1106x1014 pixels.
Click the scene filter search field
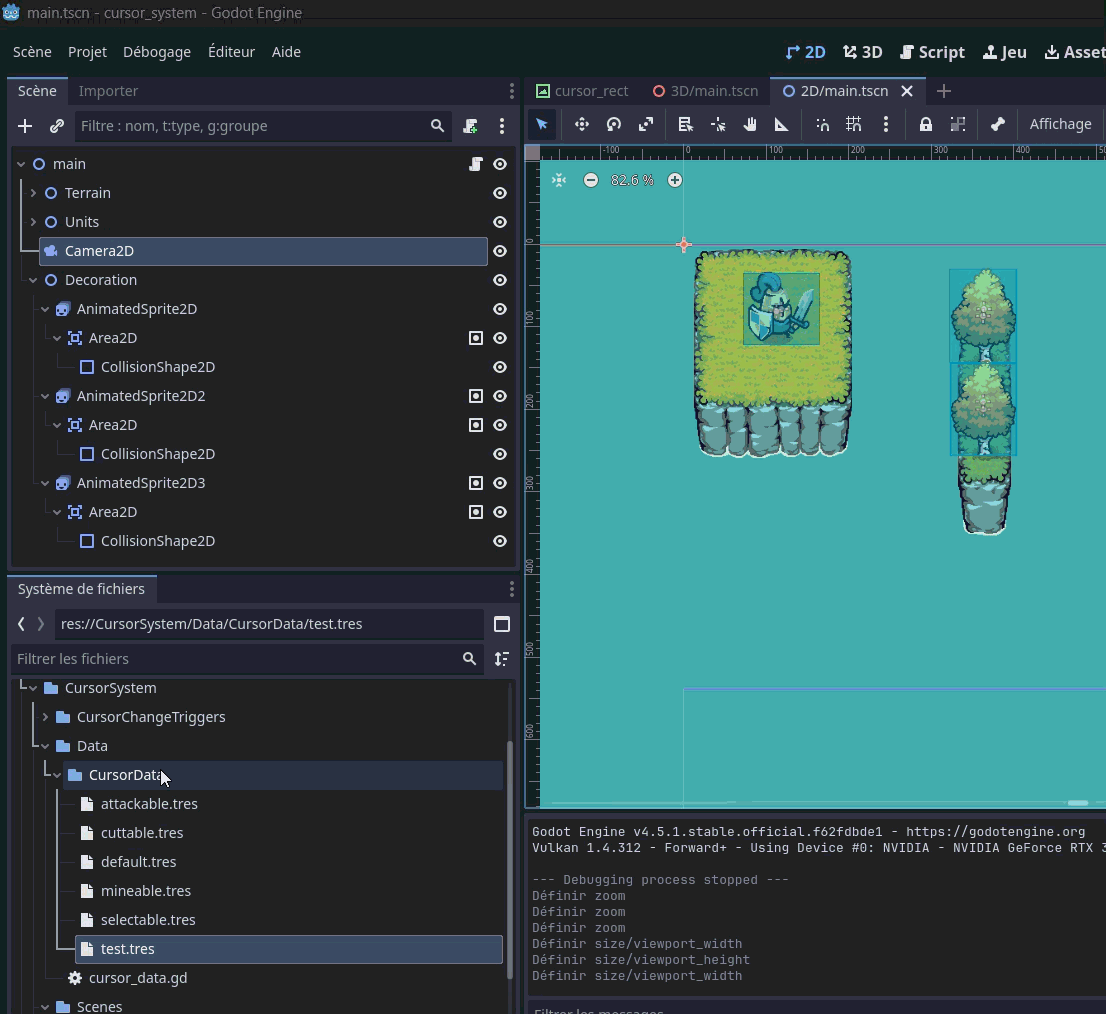click(x=250, y=126)
